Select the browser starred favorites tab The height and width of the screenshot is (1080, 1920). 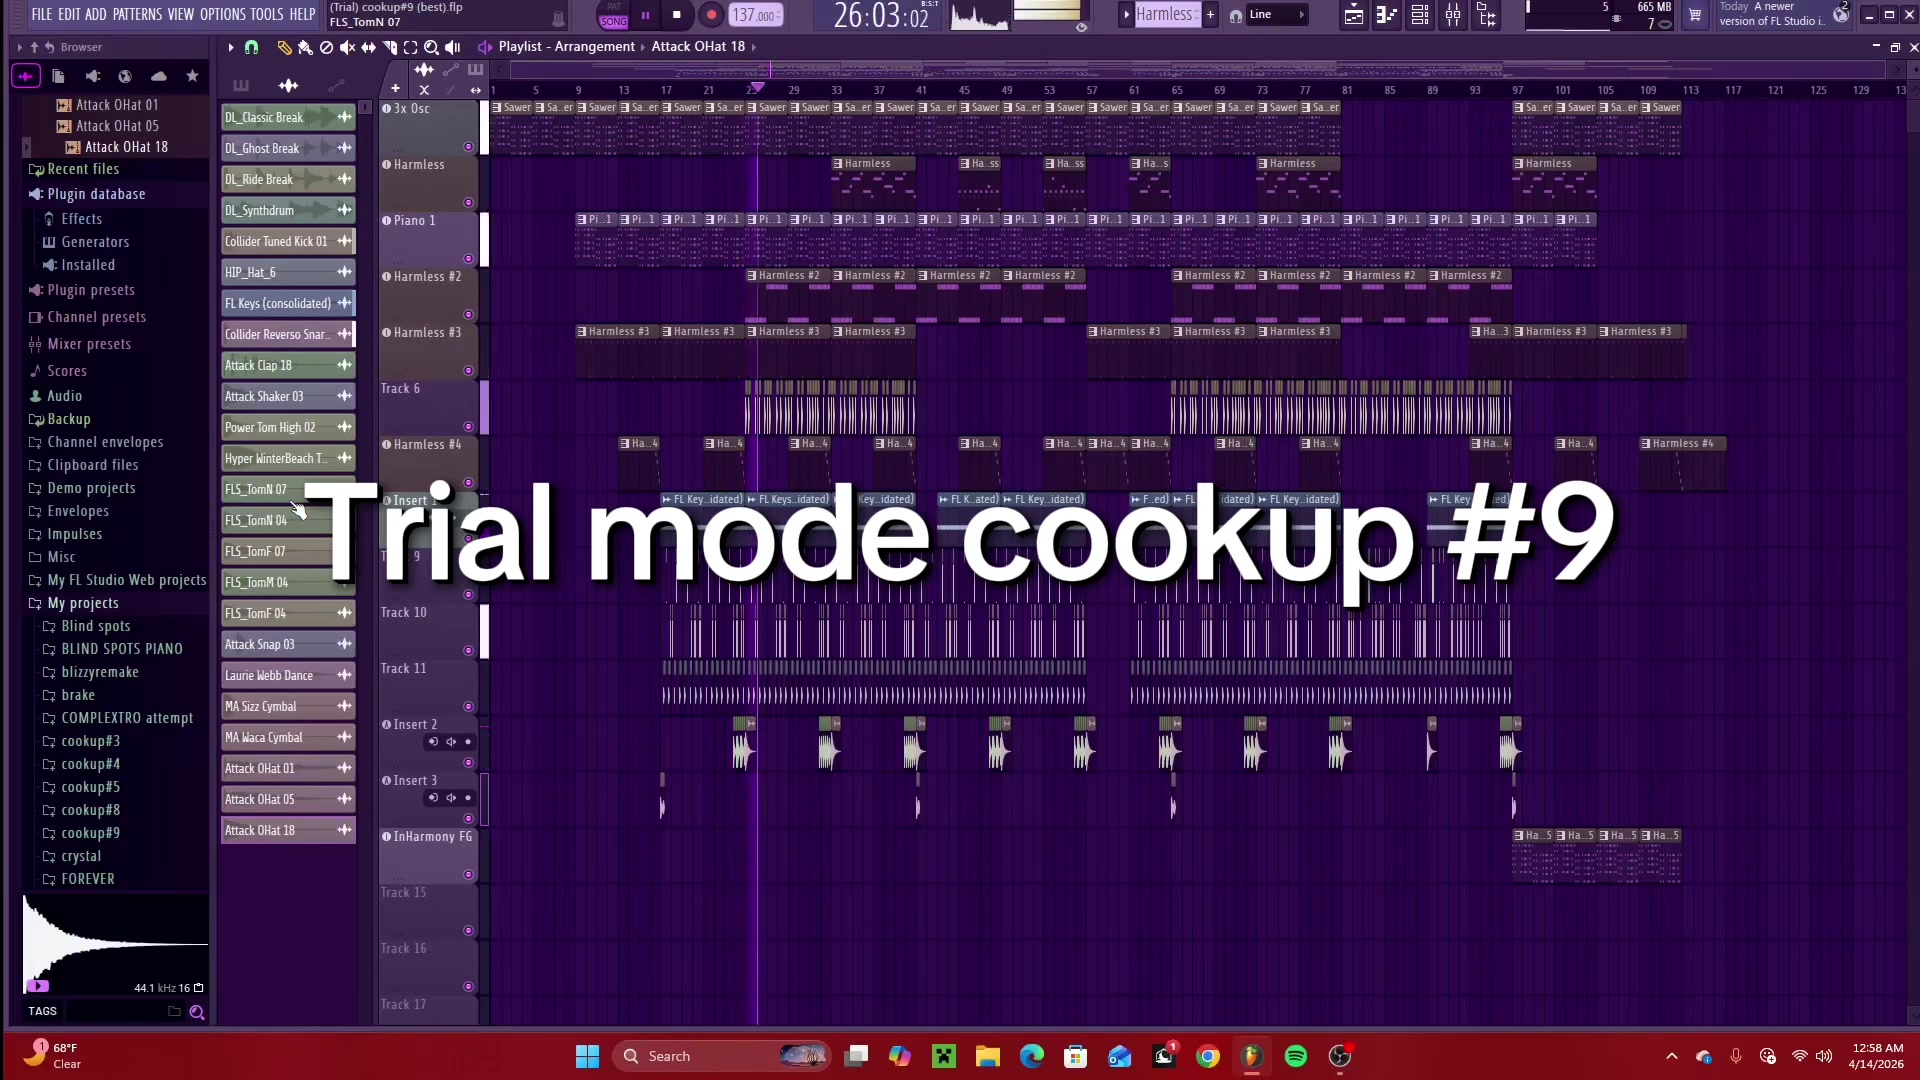(x=192, y=76)
